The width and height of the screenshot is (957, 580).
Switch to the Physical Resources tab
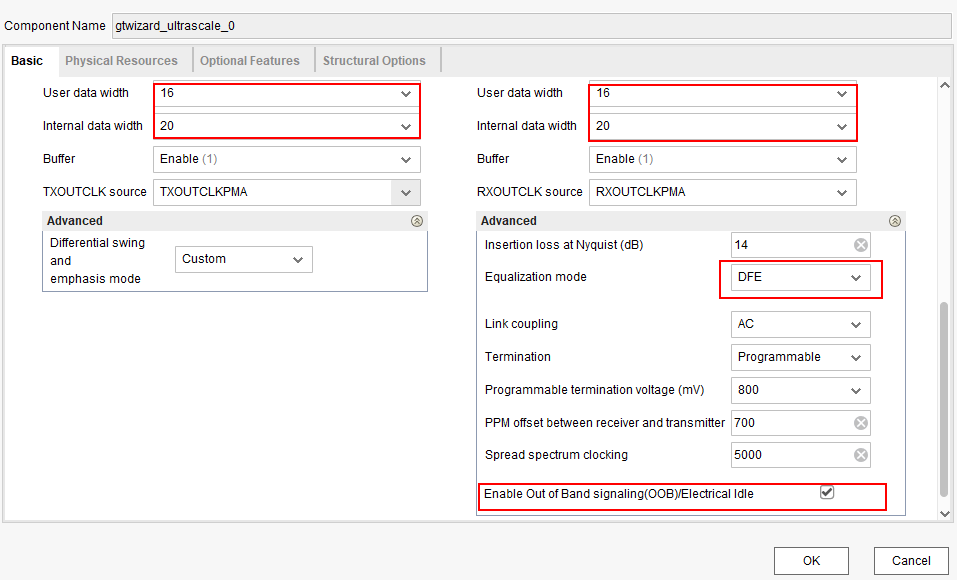(x=123, y=60)
